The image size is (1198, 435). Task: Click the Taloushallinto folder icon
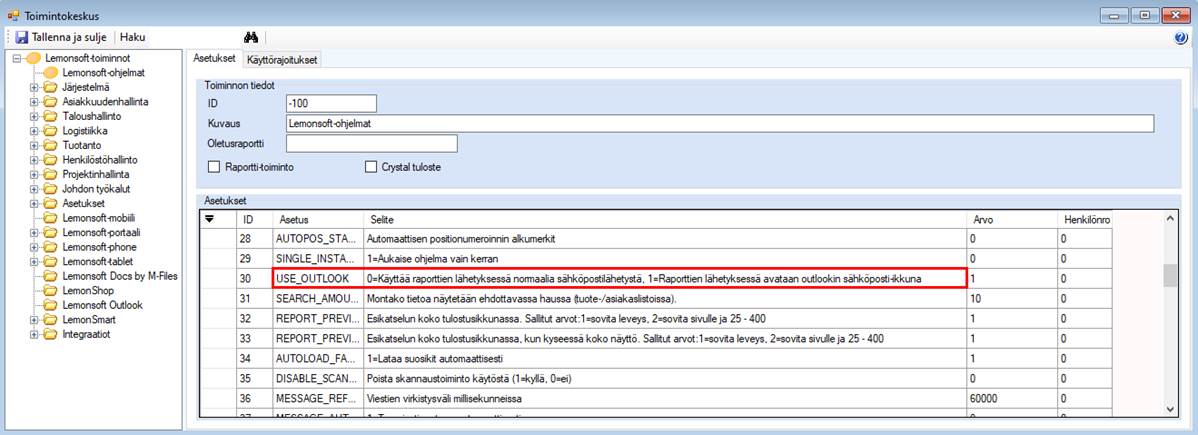tap(50, 116)
